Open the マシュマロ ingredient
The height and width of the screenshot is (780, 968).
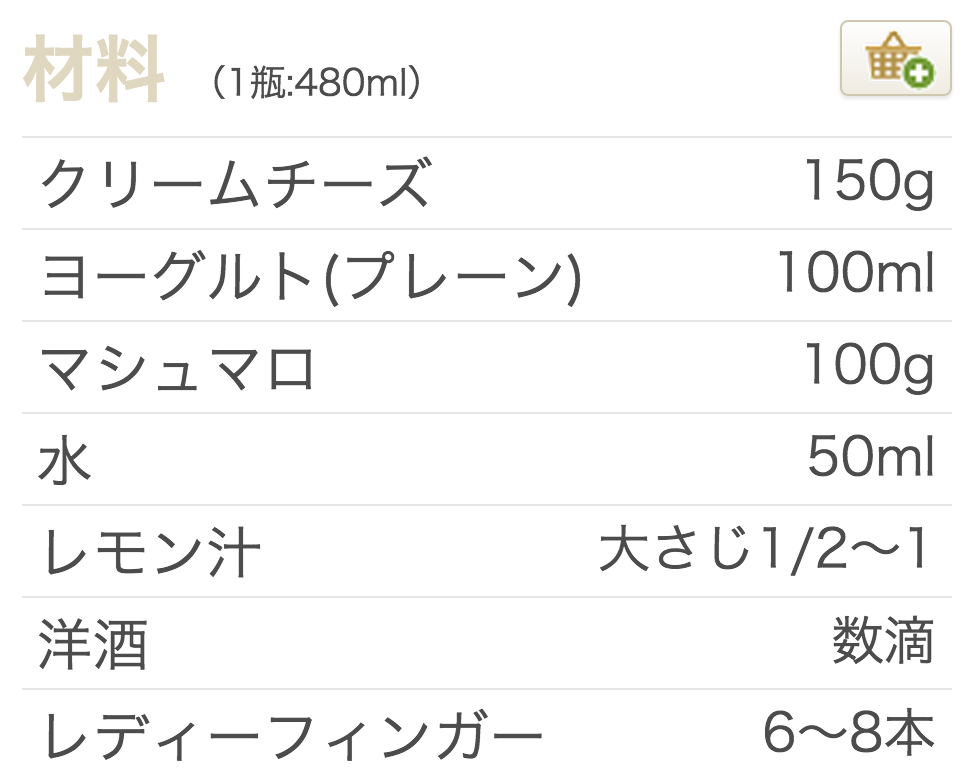(177, 368)
